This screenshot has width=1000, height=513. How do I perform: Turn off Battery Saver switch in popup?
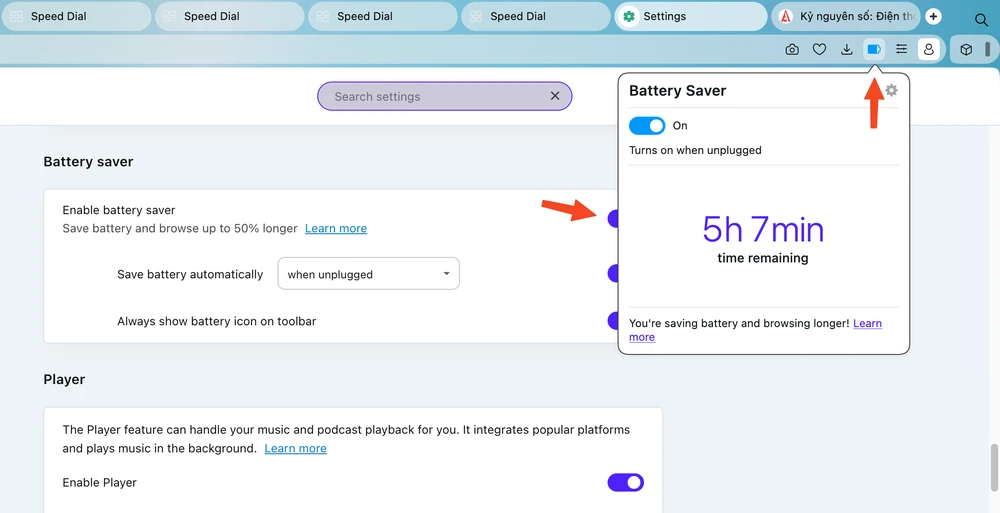click(x=647, y=126)
